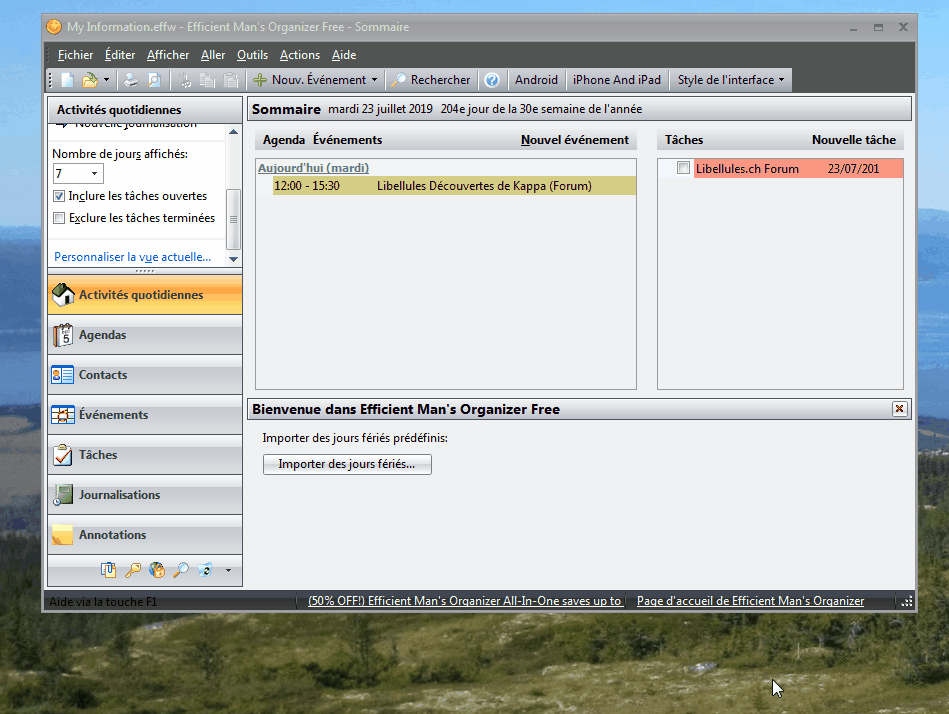This screenshot has height=714, width=949.
Task: Click the Aujourd'hui (mardi) link
Action: (x=314, y=168)
